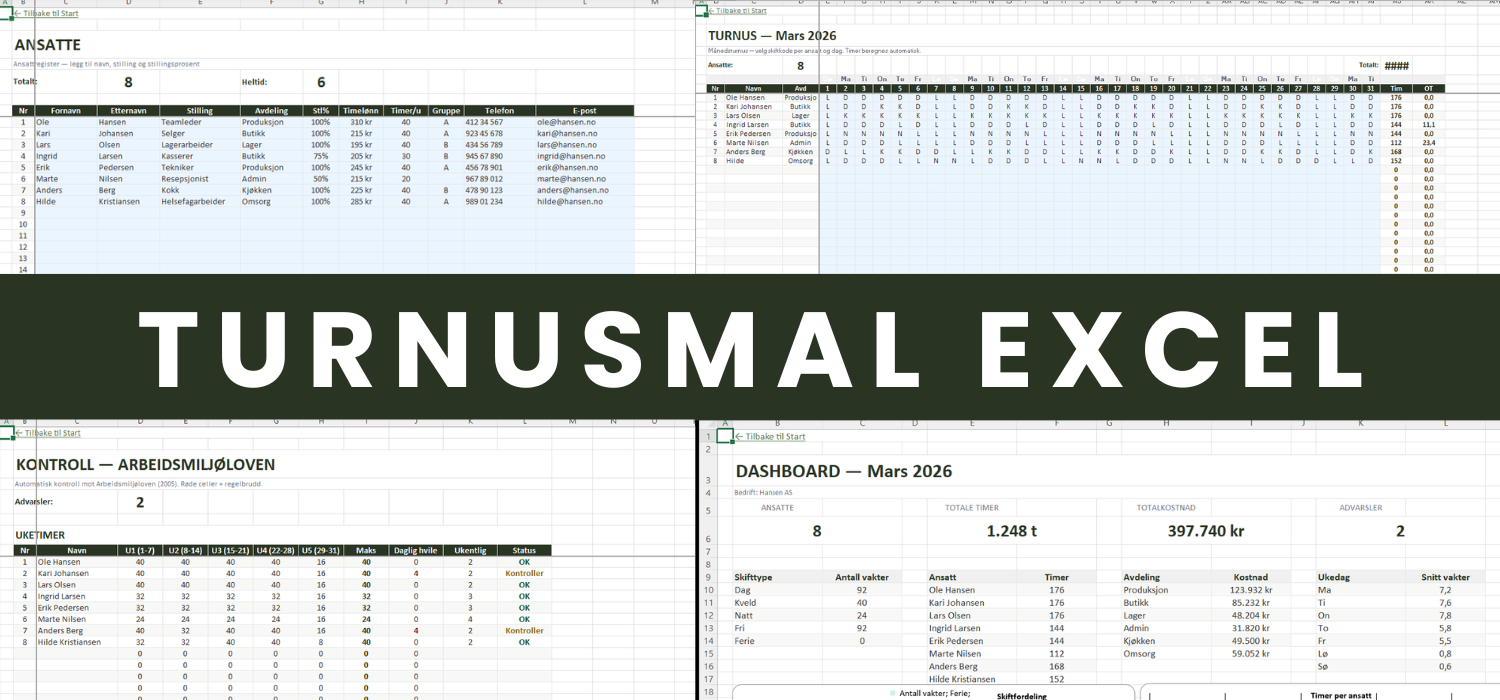Select the 23,4 overtime cell in Turnus

1428,143
